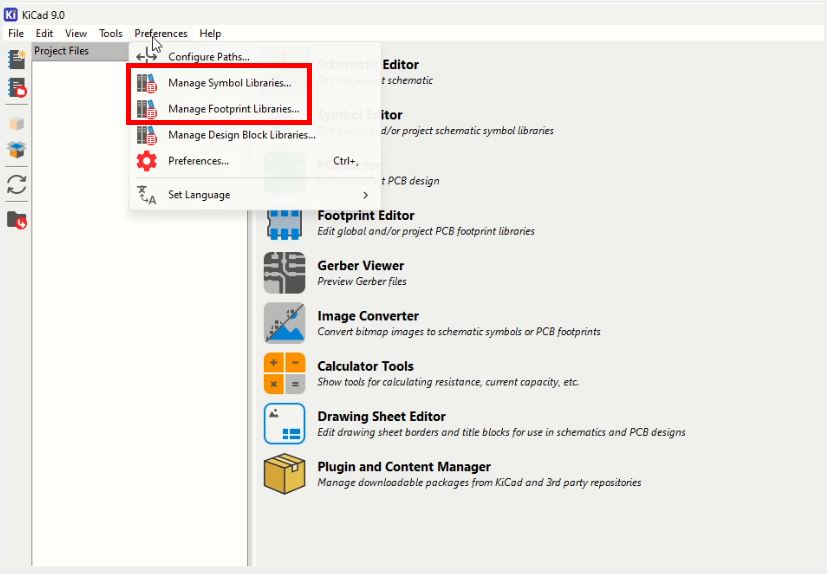Click the unarchive project box icon

point(17,150)
